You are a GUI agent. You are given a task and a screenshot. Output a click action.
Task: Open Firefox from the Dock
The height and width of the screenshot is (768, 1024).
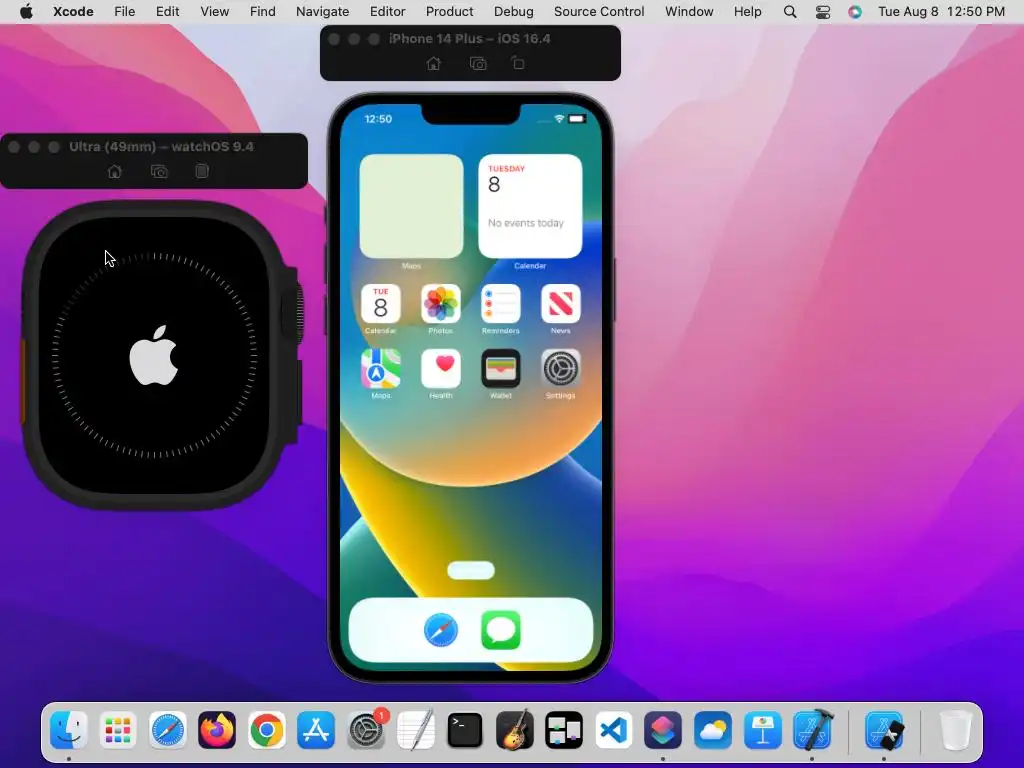tap(217, 729)
